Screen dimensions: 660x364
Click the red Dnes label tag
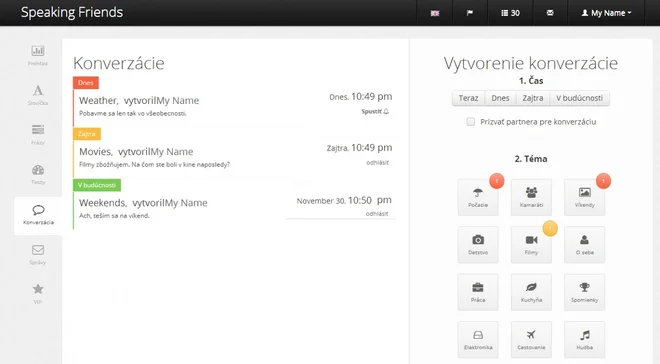click(x=86, y=83)
